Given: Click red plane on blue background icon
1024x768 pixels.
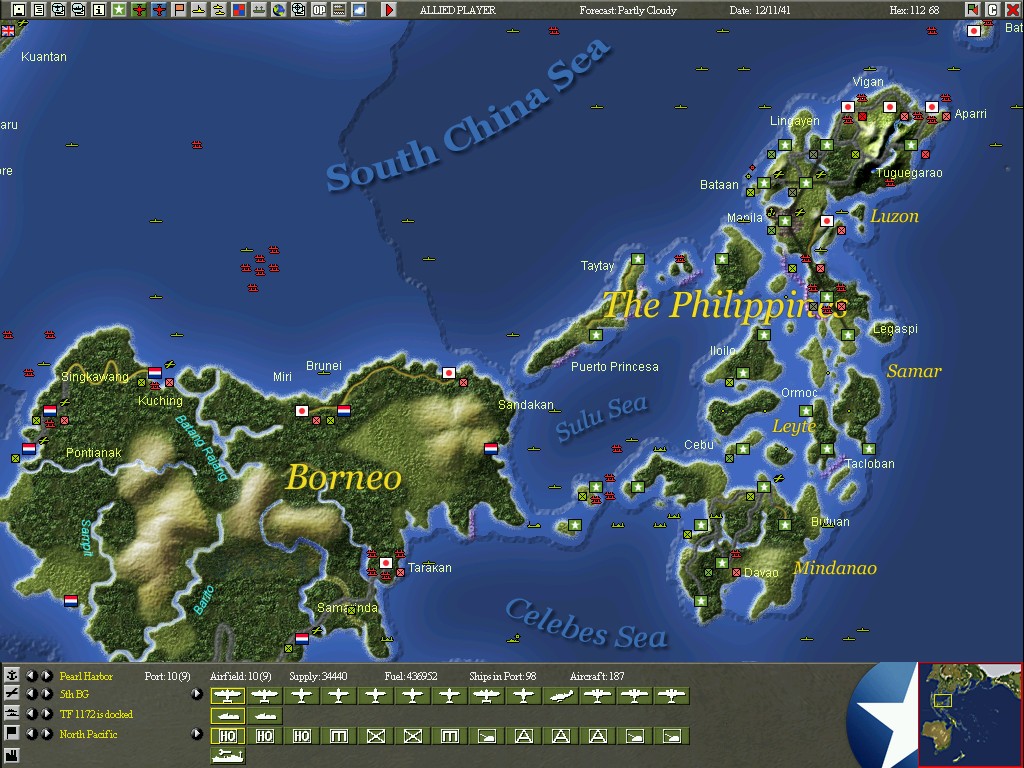Looking at the screenshot, I should [159, 9].
